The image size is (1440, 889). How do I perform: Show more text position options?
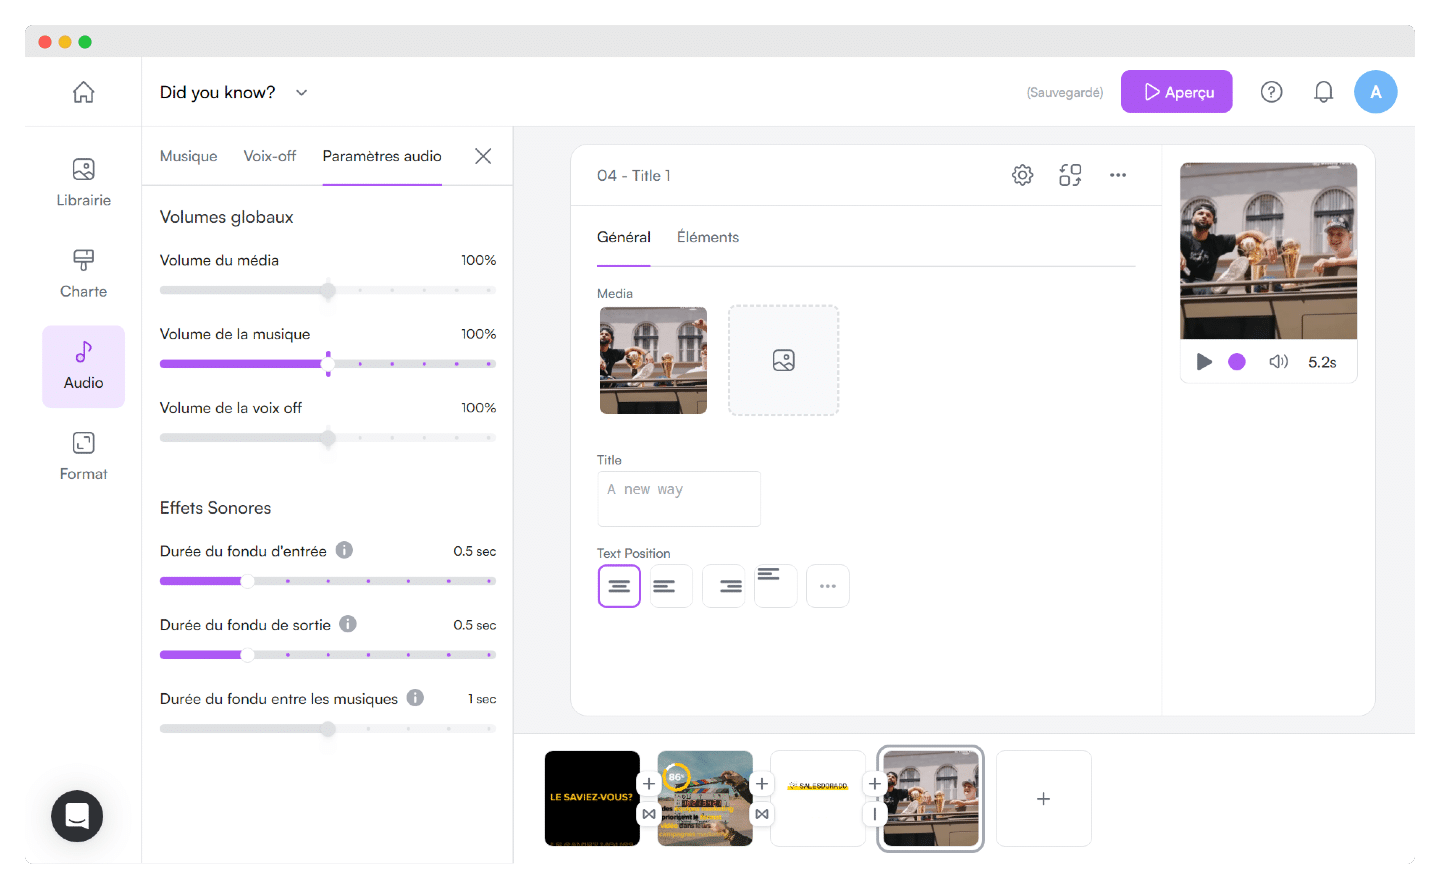point(828,586)
